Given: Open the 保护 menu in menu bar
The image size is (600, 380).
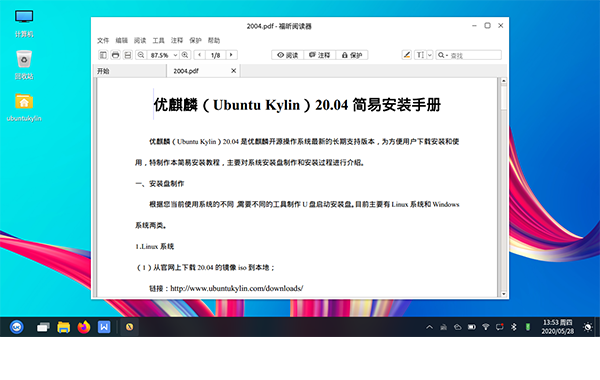Looking at the screenshot, I should point(195,40).
